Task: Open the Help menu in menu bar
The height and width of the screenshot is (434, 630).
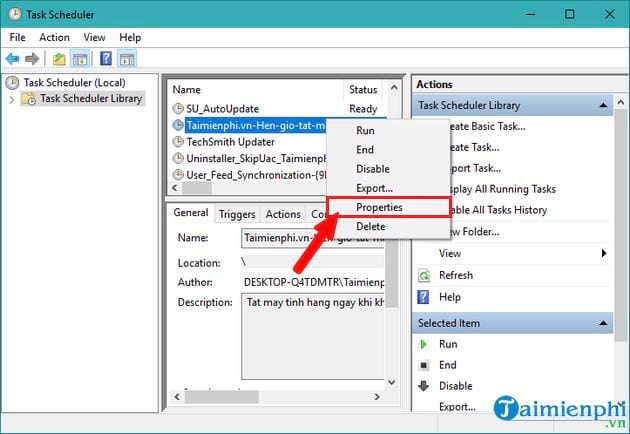Action: (130, 37)
